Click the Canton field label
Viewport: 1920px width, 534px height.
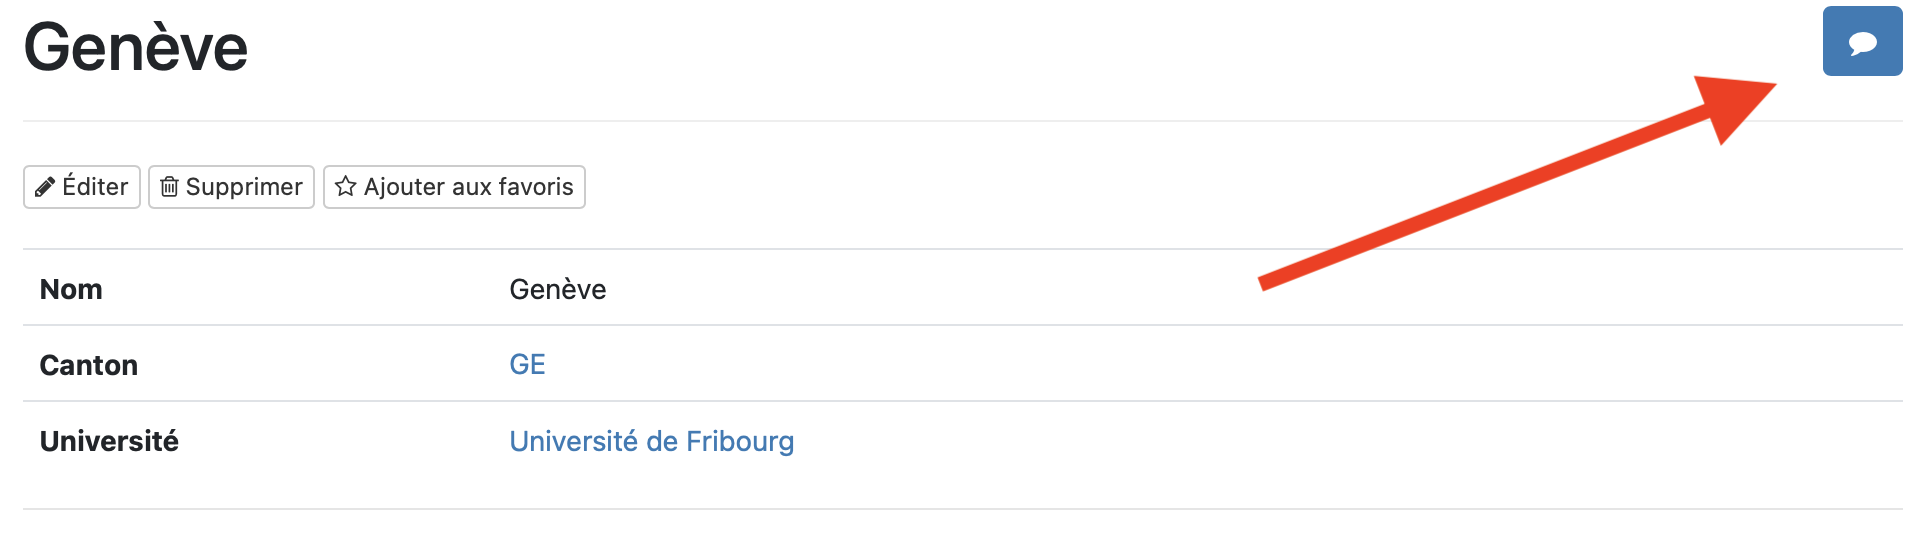pyautogui.click(x=89, y=365)
